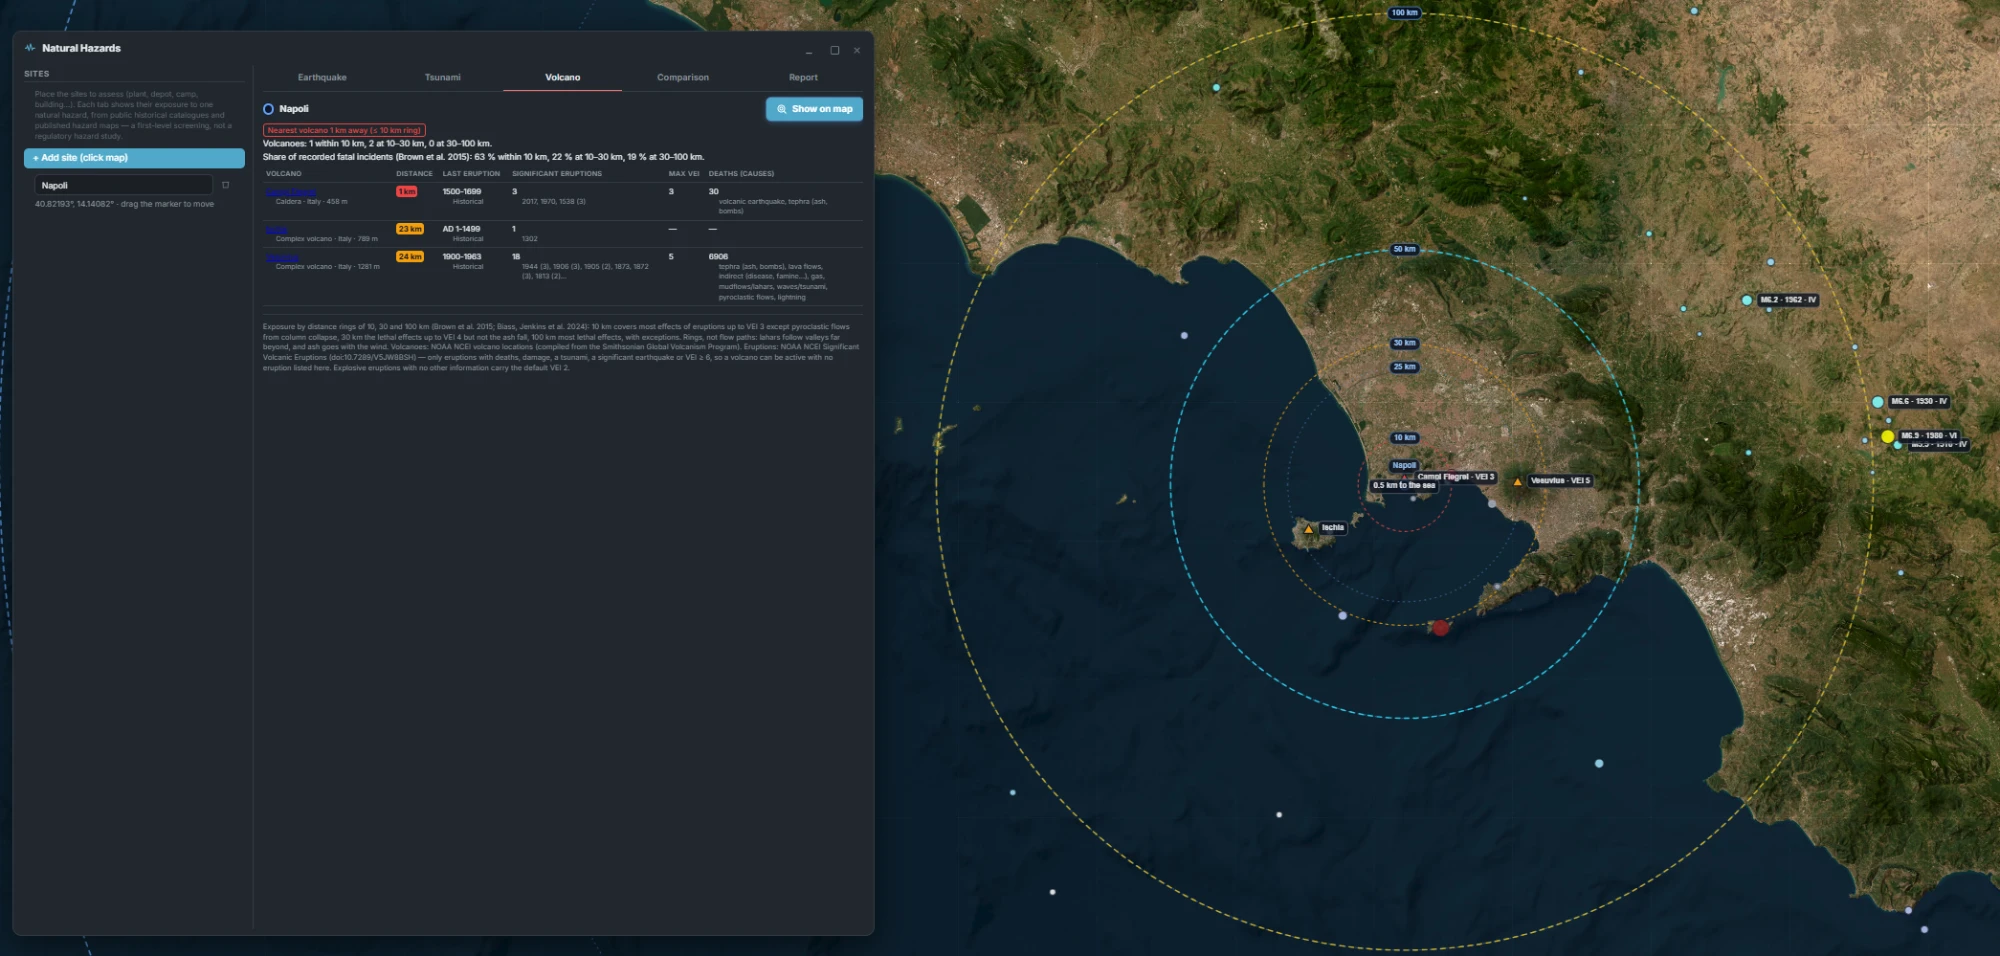Go to the Comparison tab
Viewport: 2000px width, 956px height.
pos(683,77)
